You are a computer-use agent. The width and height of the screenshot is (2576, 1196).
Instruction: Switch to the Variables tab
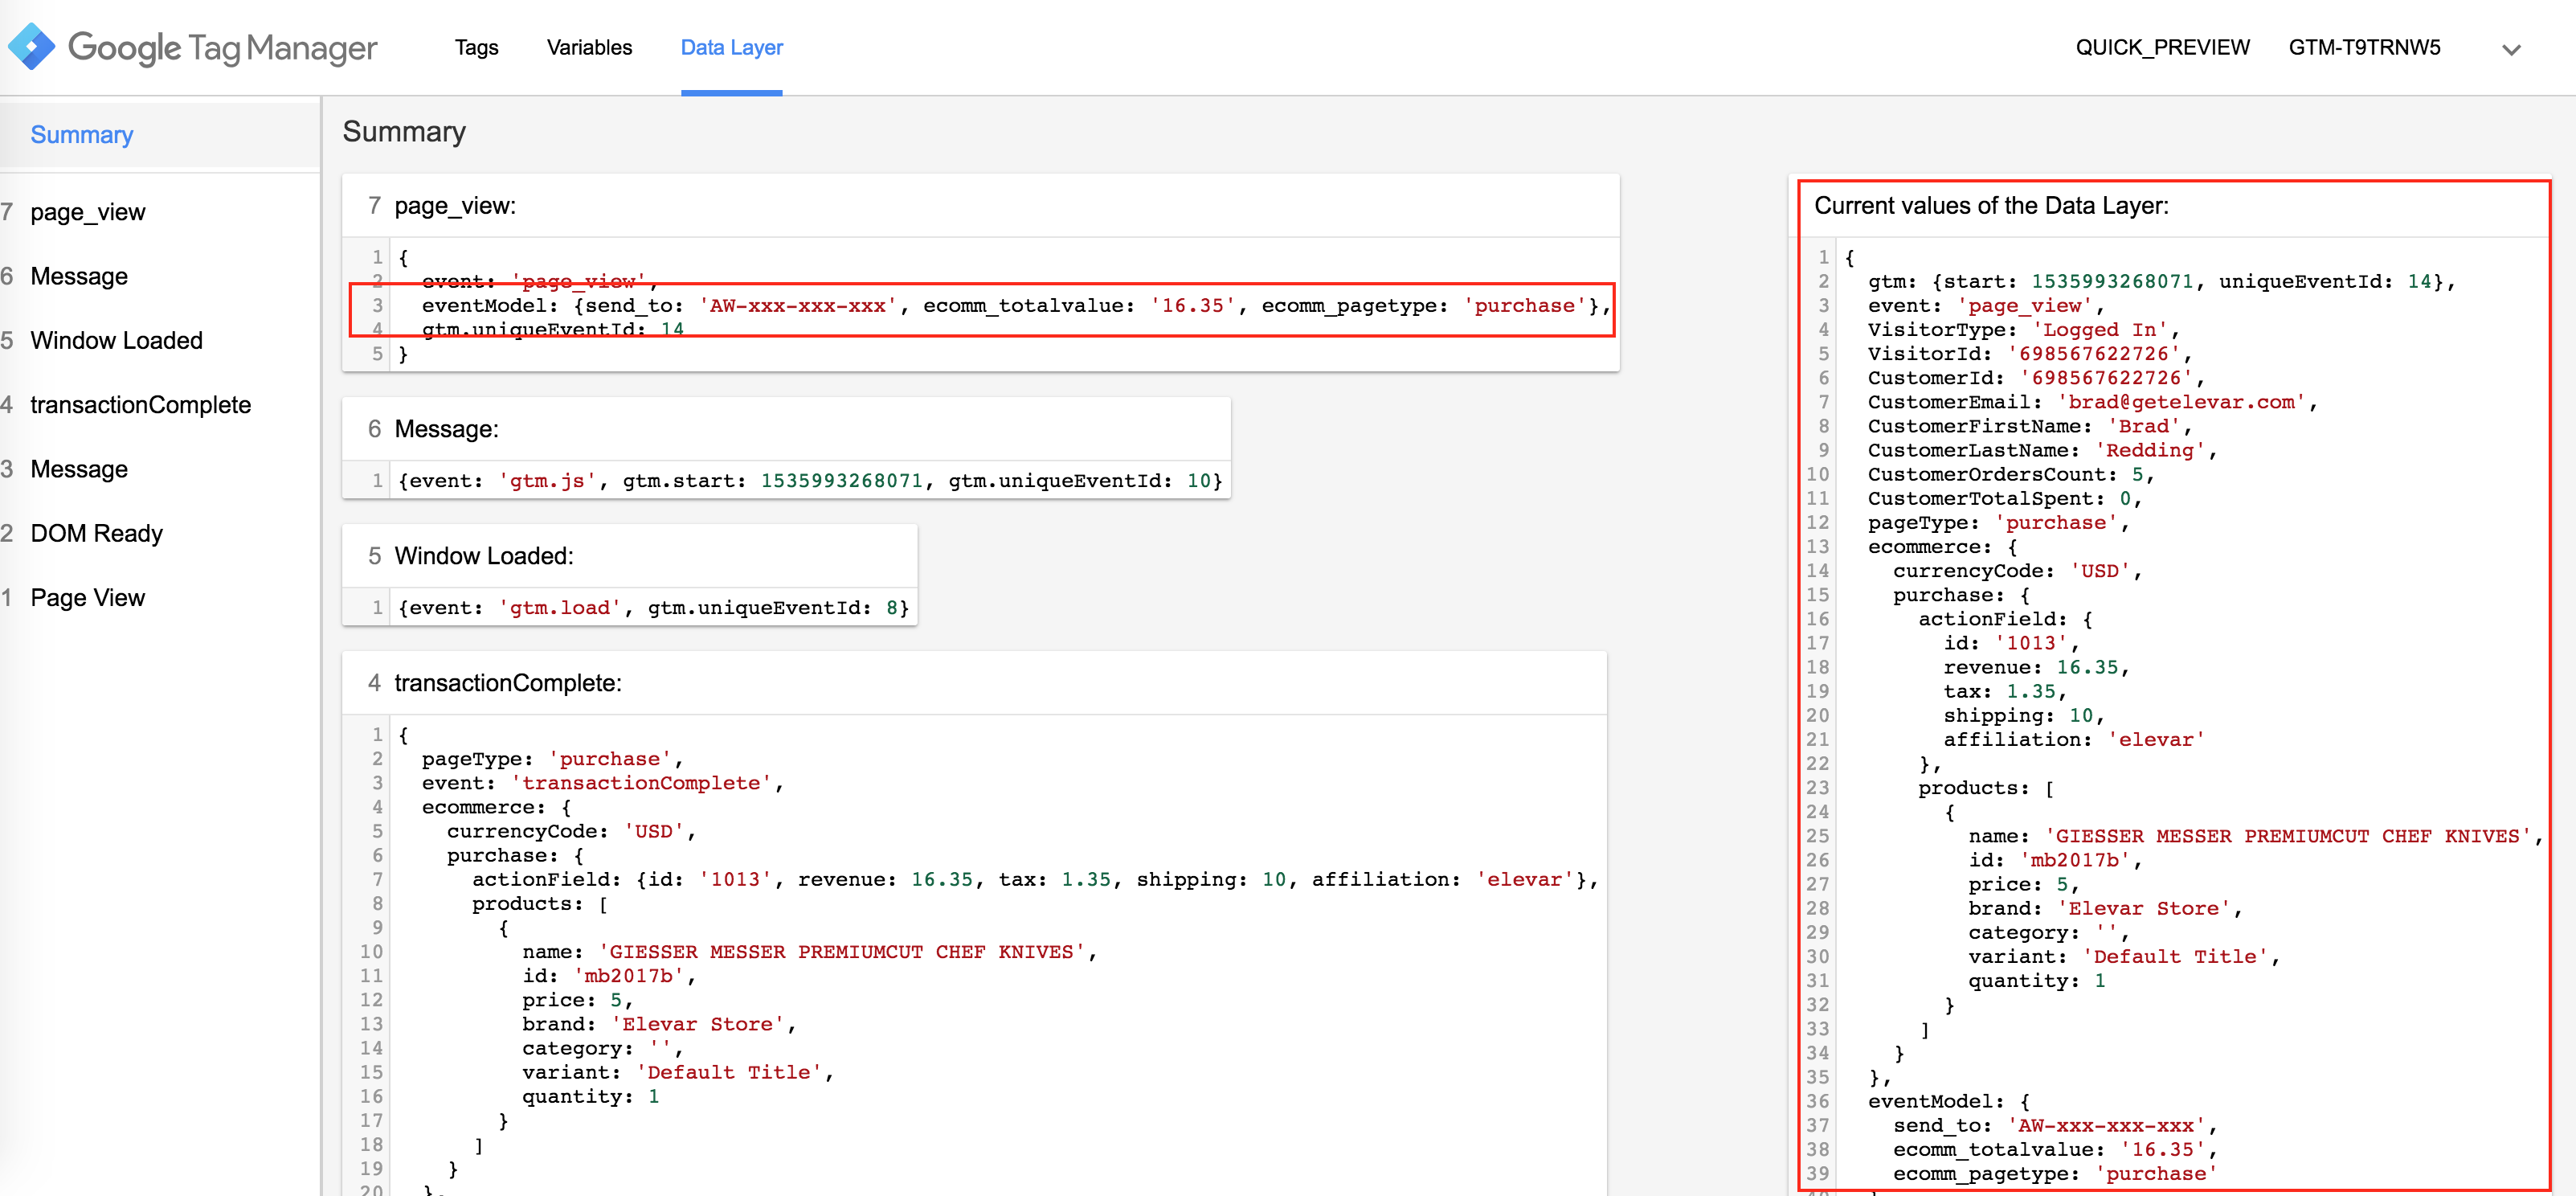(x=589, y=47)
